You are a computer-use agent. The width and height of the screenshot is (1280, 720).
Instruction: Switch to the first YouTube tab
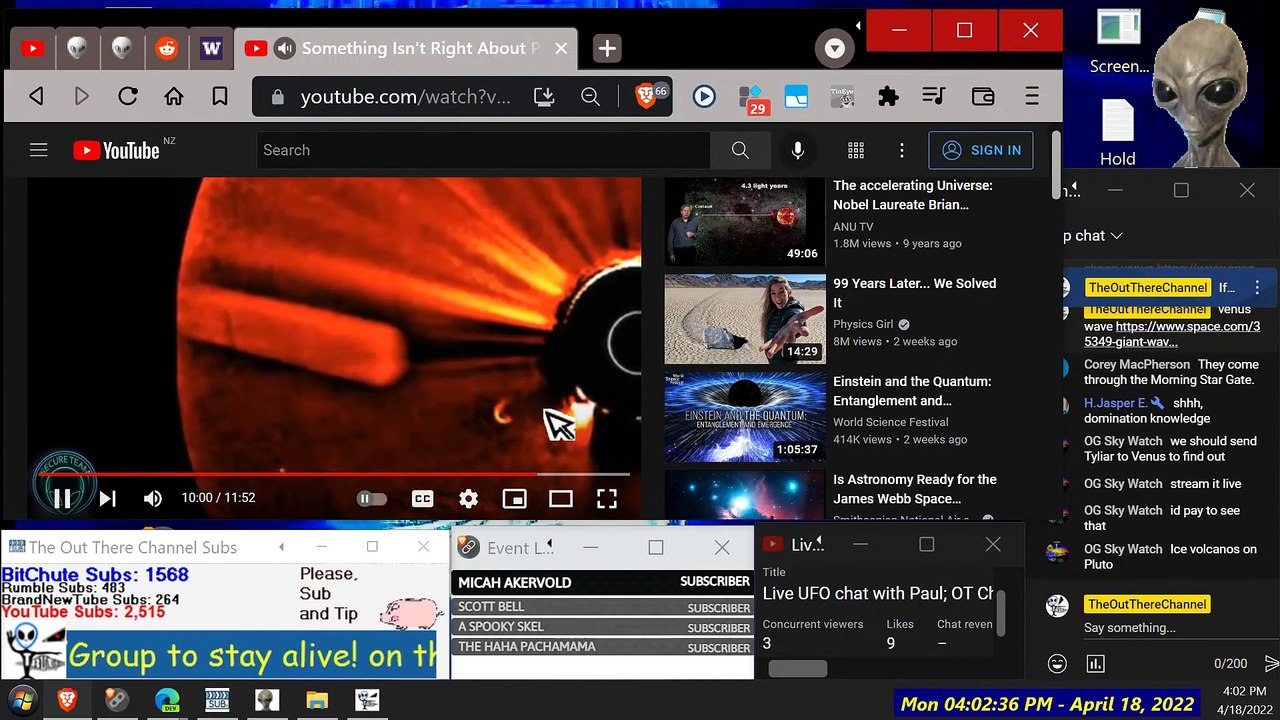coord(33,48)
